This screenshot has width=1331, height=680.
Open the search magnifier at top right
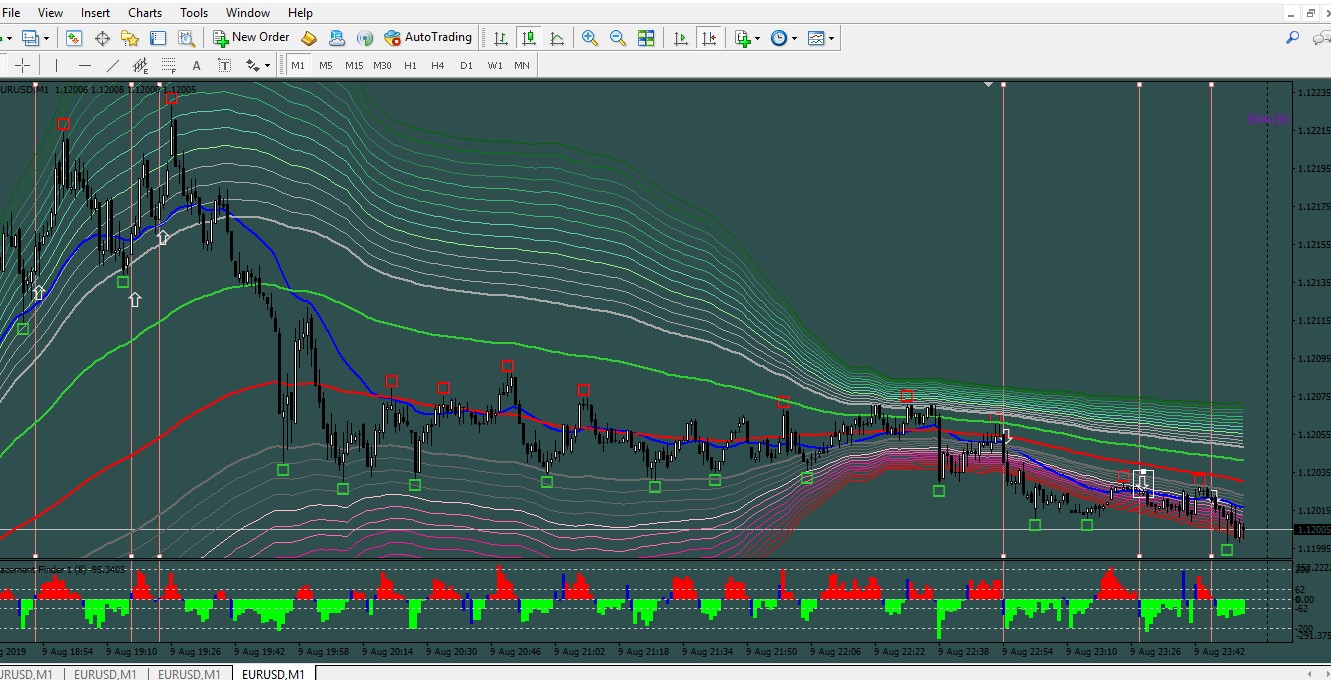coord(1293,38)
